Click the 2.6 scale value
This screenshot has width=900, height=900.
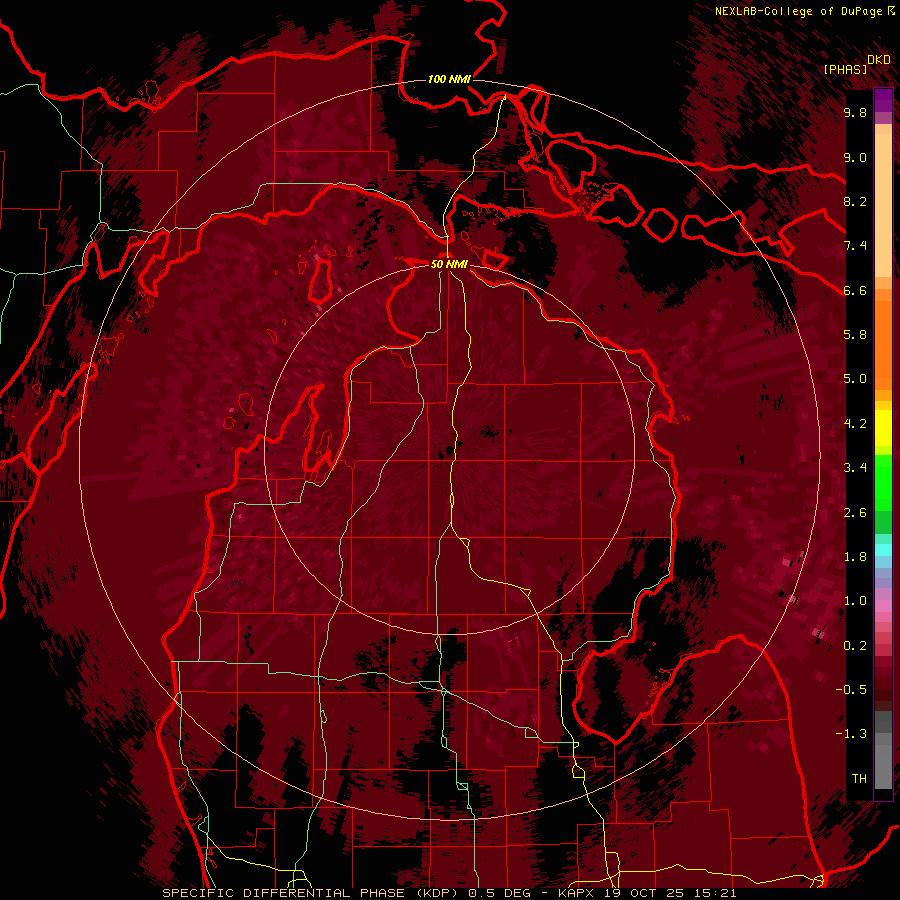[855, 513]
